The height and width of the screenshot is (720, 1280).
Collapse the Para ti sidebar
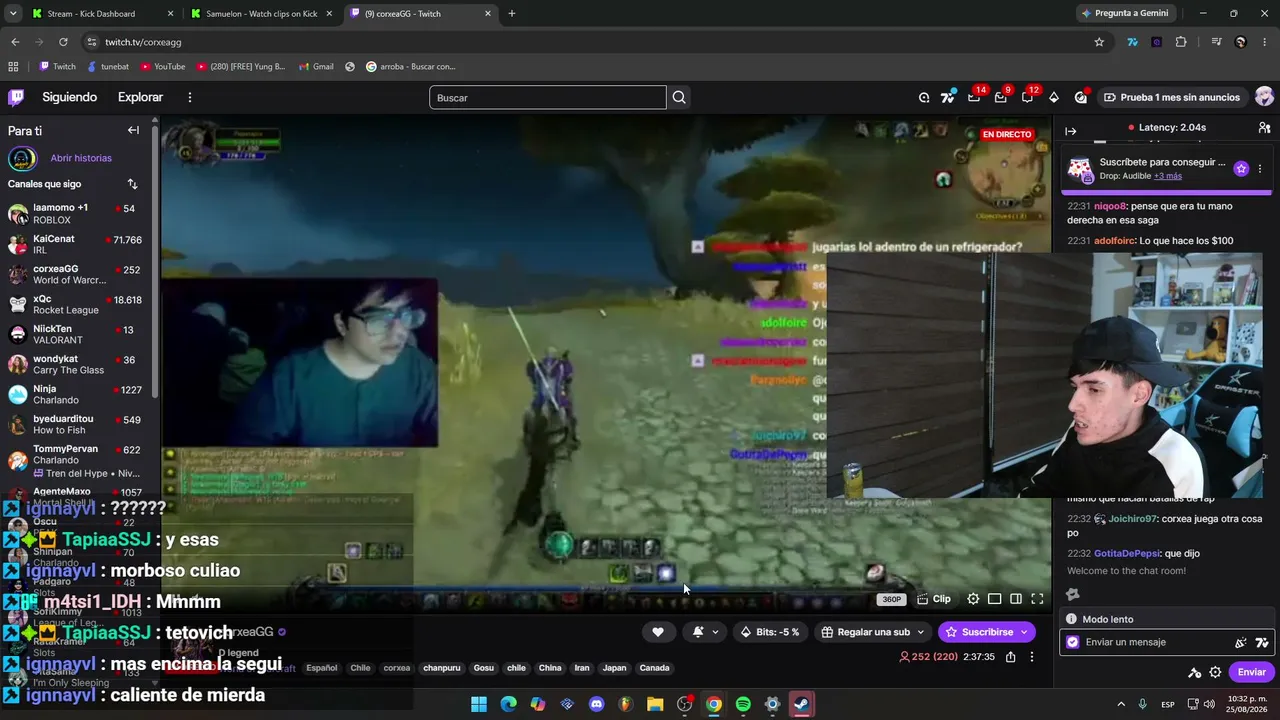coord(133,130)
